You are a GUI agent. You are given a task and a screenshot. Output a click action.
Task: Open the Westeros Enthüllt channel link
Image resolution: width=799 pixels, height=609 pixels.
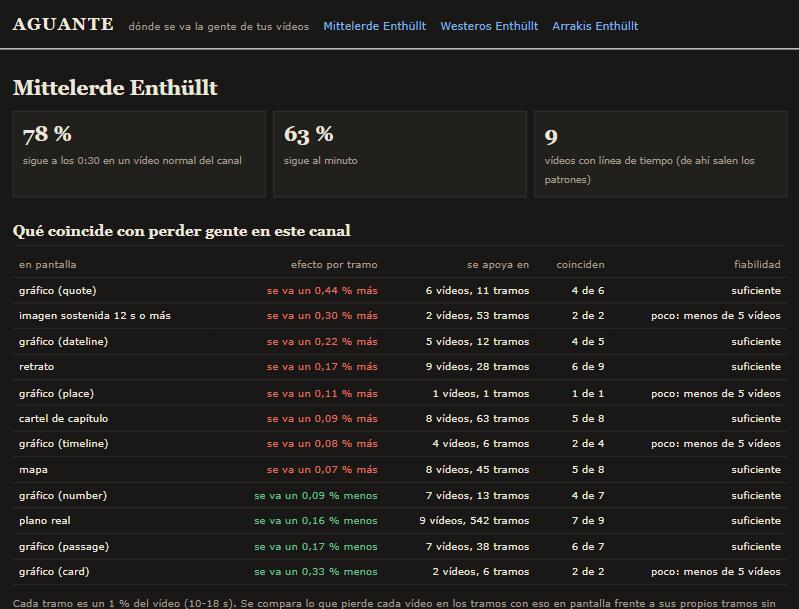coord(489,26)
